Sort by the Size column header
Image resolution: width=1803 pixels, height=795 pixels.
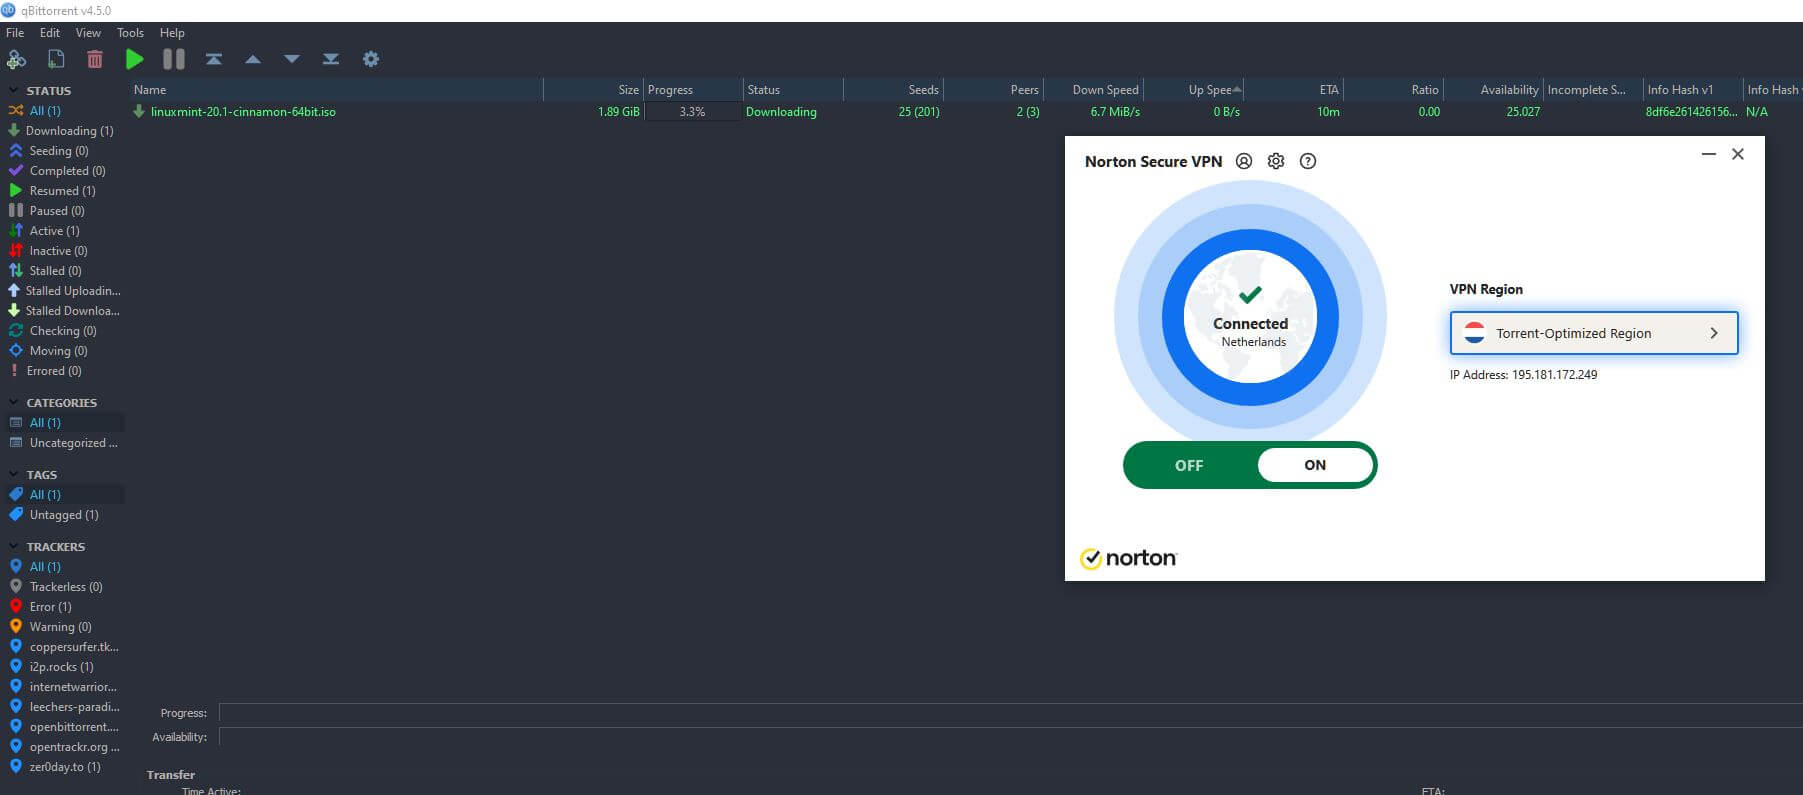594,90
